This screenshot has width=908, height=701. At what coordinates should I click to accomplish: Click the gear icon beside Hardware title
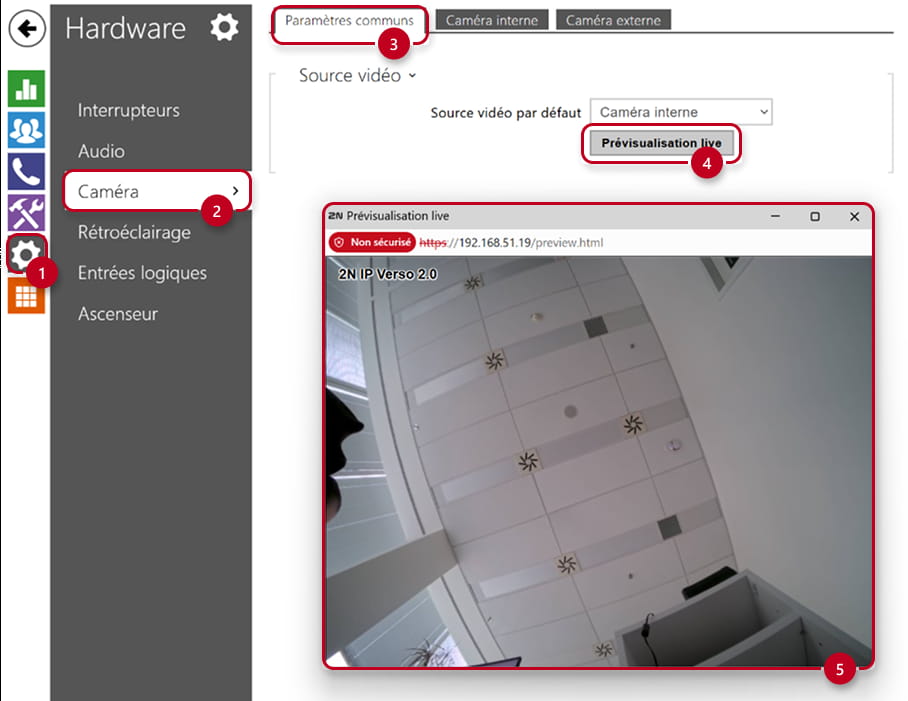tap(224, 27)
